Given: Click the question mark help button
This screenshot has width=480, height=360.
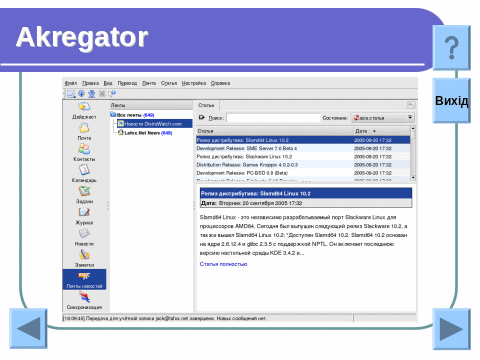Looking at the screenshot, I should 452,48.
